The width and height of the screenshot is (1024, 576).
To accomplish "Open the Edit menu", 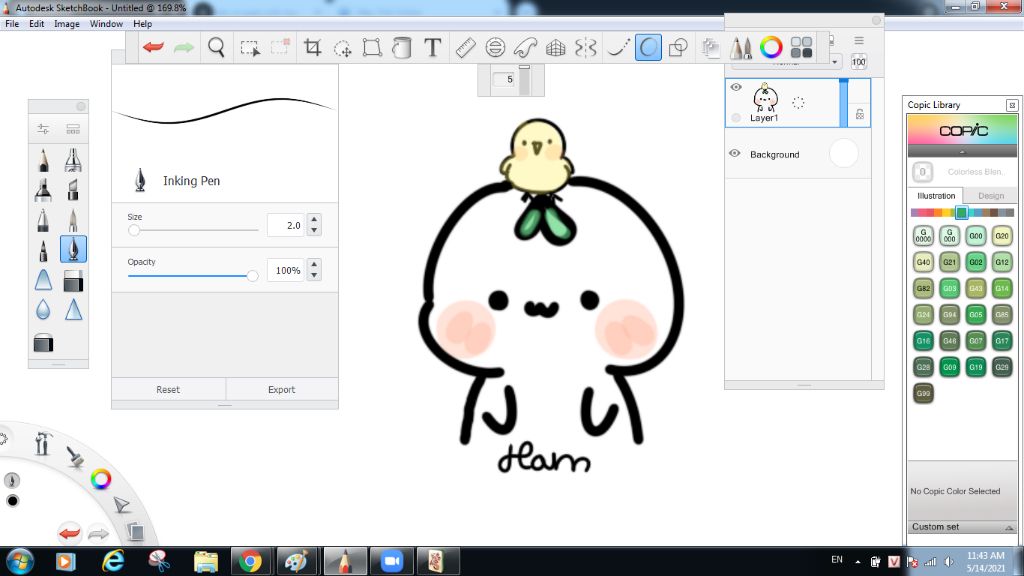I will tap(37, 24).
